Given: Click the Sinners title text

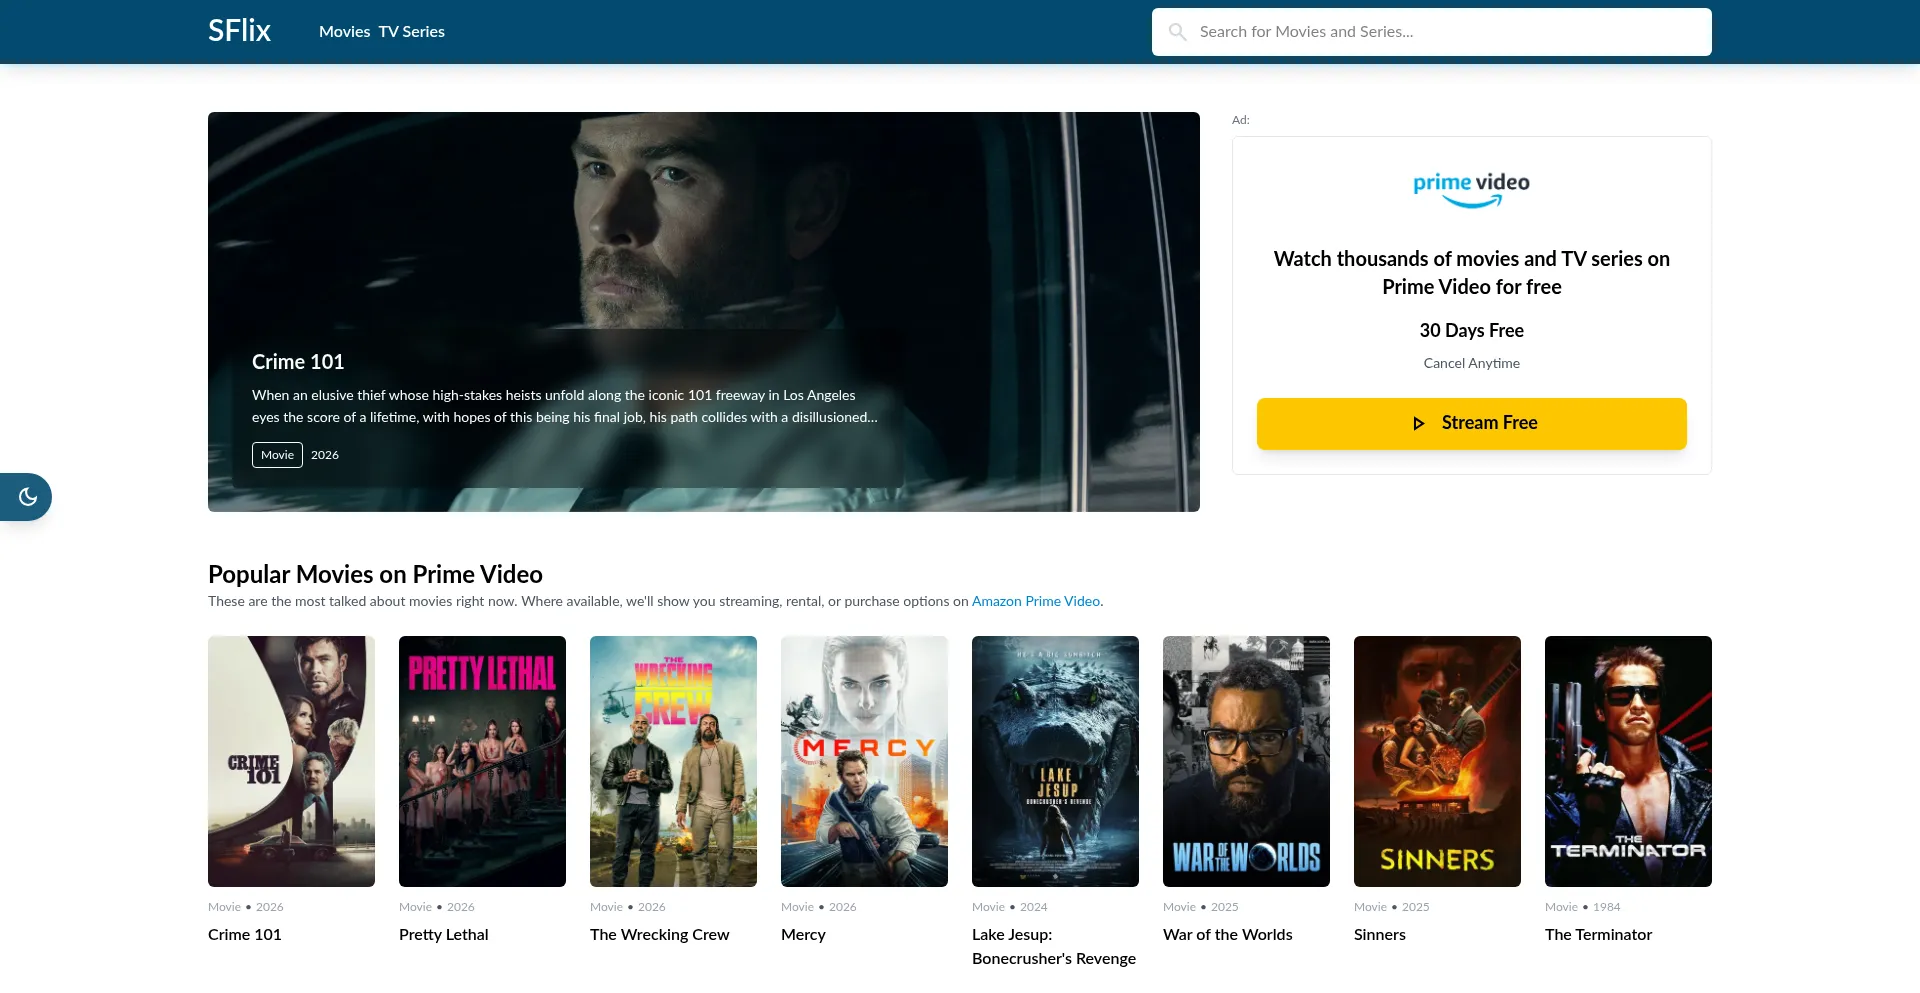Looking at the screenshot, I should point(1380,935).
